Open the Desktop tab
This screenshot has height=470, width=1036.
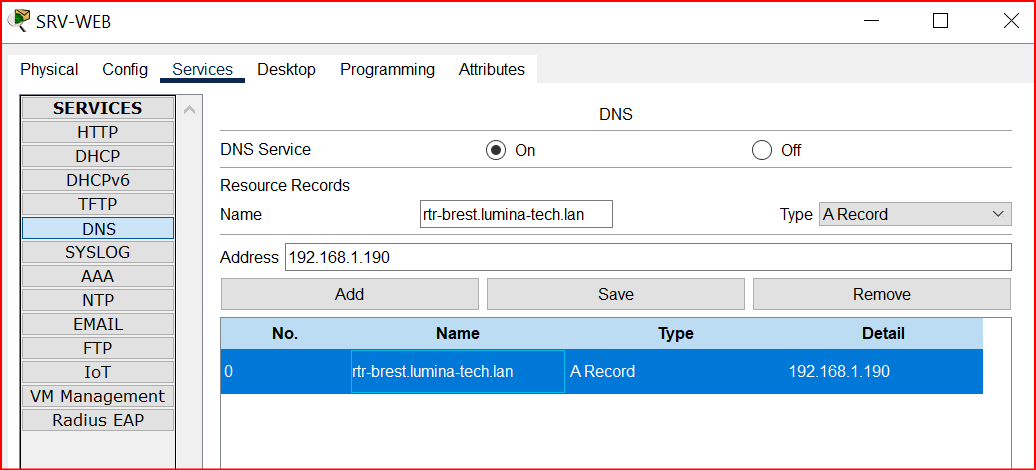(x=286, y=69)
